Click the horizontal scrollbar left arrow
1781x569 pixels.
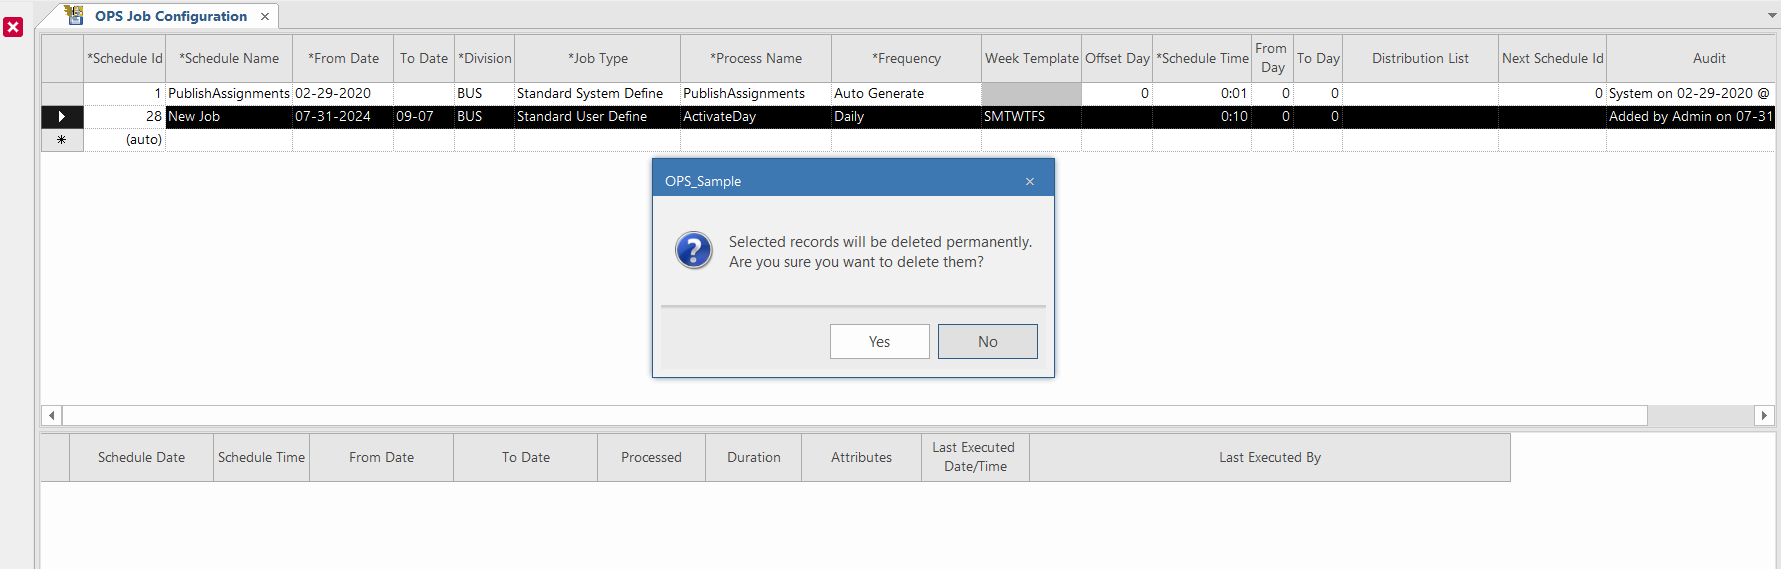pos(52,415)
